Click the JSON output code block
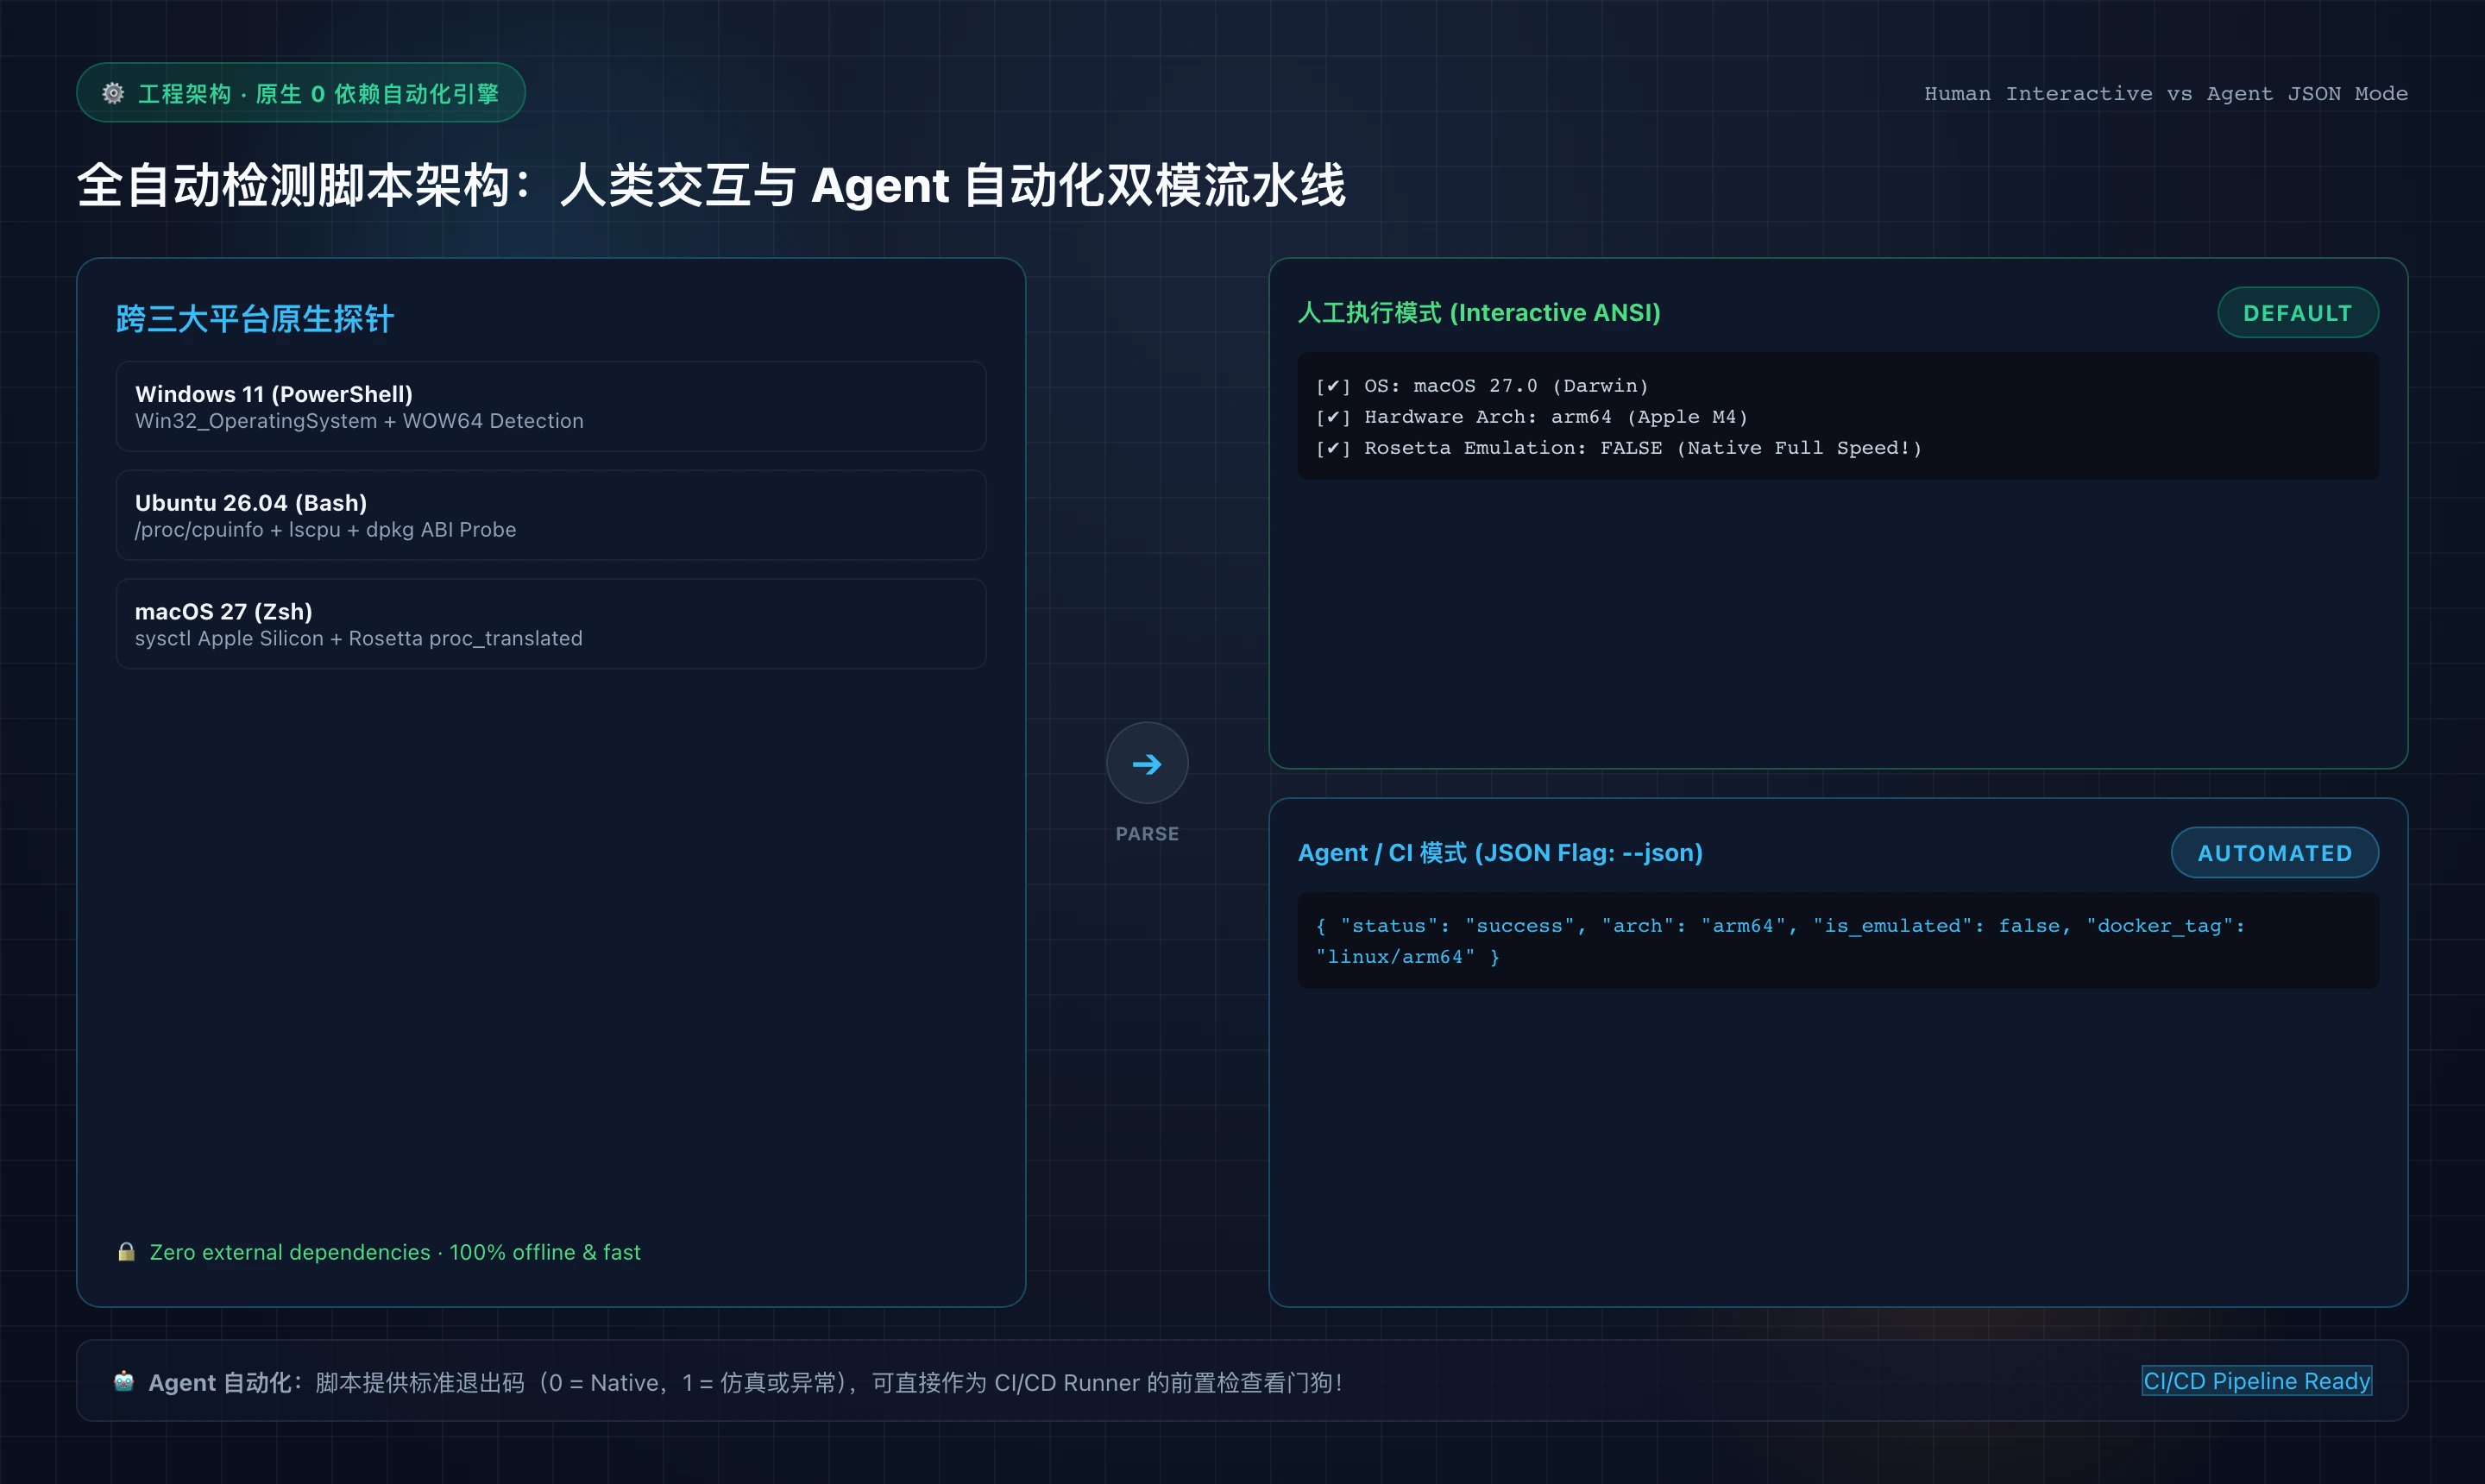Image resolution: width=2485 pixels, height=1484 pixels. point(1838,941)
